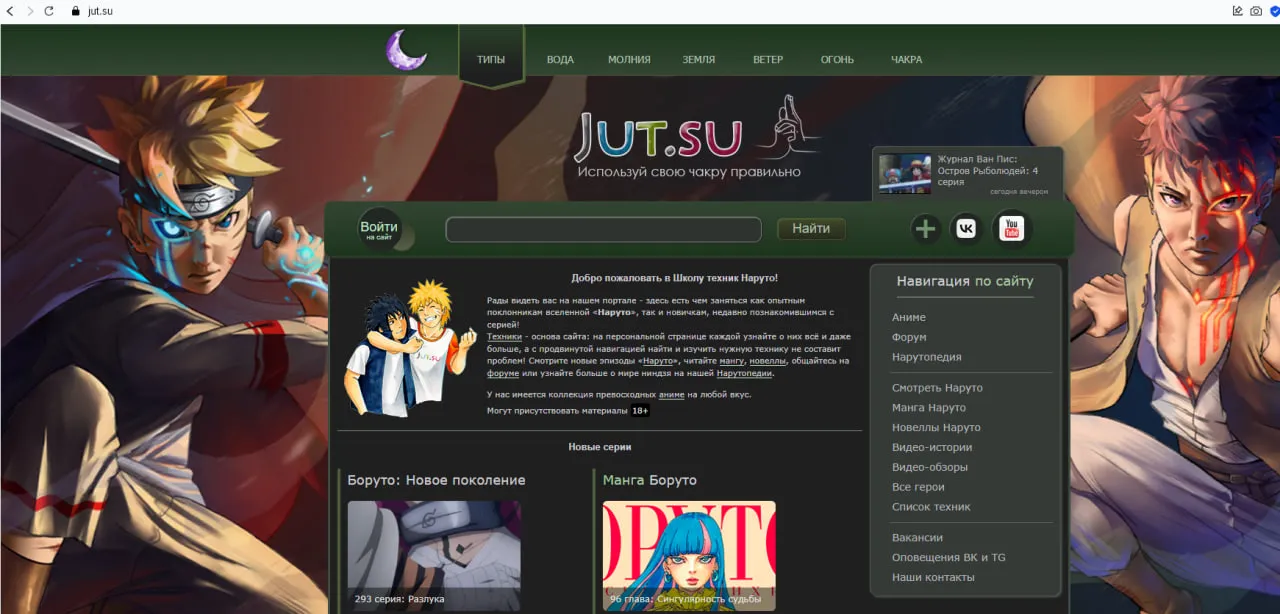Screen dimensions: 1280x614
Task: Click the Добро пожаловать welcome heading
Action: point(675,278)
